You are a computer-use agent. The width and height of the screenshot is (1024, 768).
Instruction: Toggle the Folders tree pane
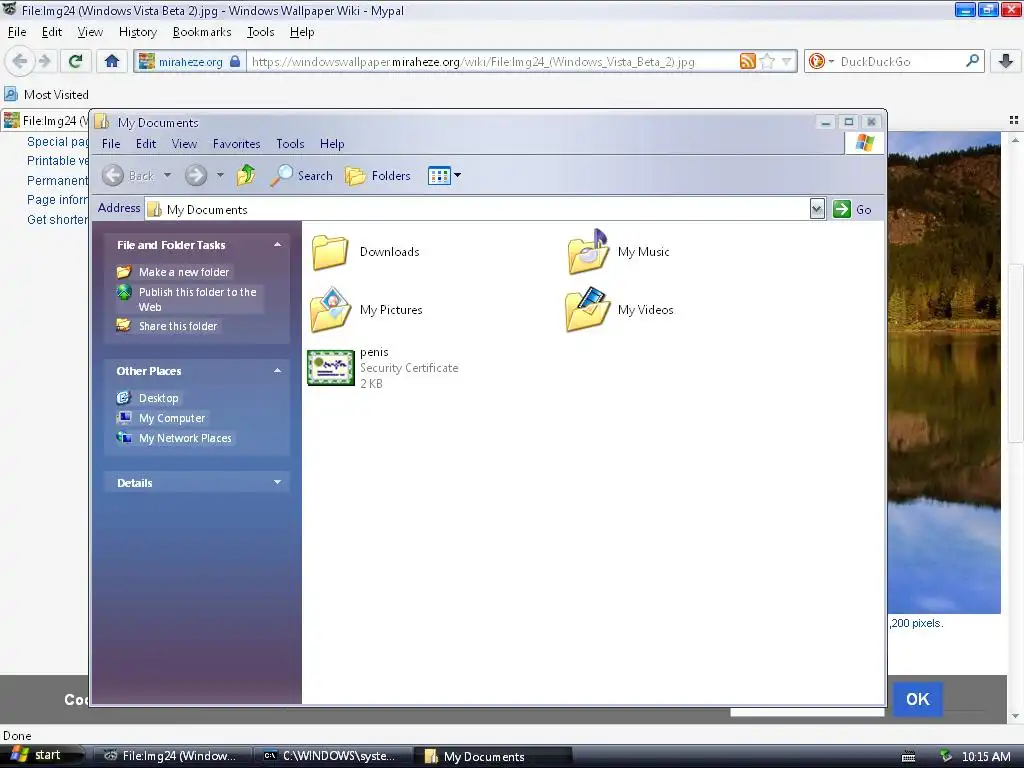click(x=378, y=175)
